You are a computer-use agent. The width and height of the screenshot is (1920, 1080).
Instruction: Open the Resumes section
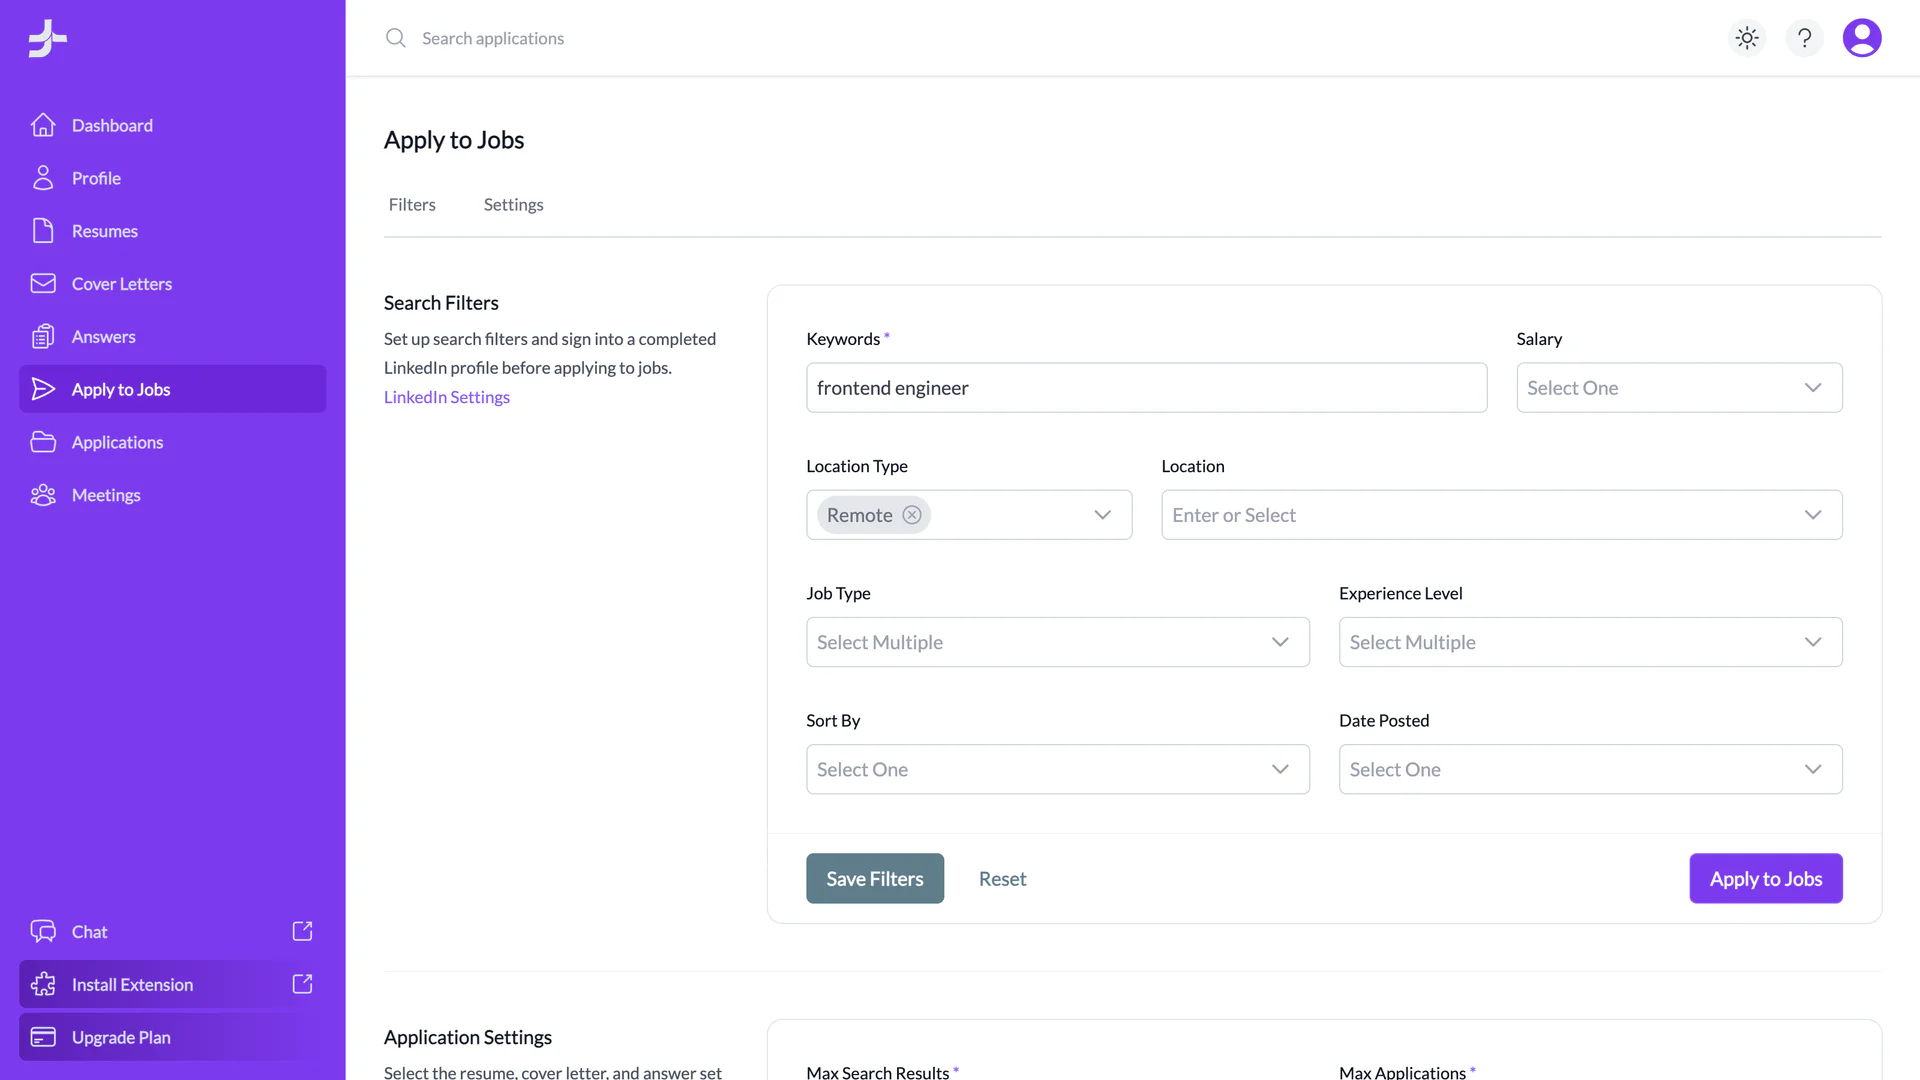tap(104, 231)
